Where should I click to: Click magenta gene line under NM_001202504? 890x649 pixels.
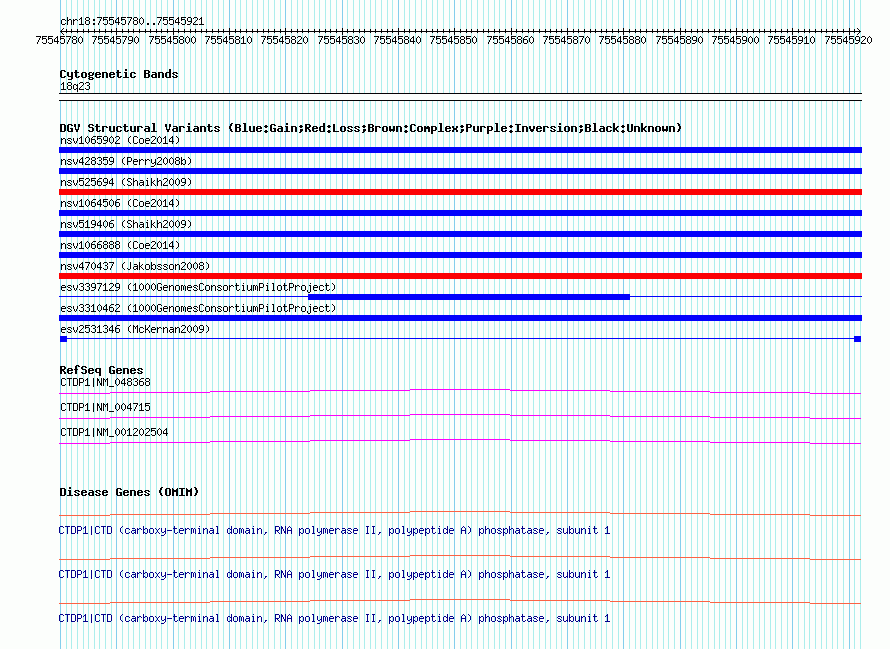pyautogui.click(x=460, y=441)
